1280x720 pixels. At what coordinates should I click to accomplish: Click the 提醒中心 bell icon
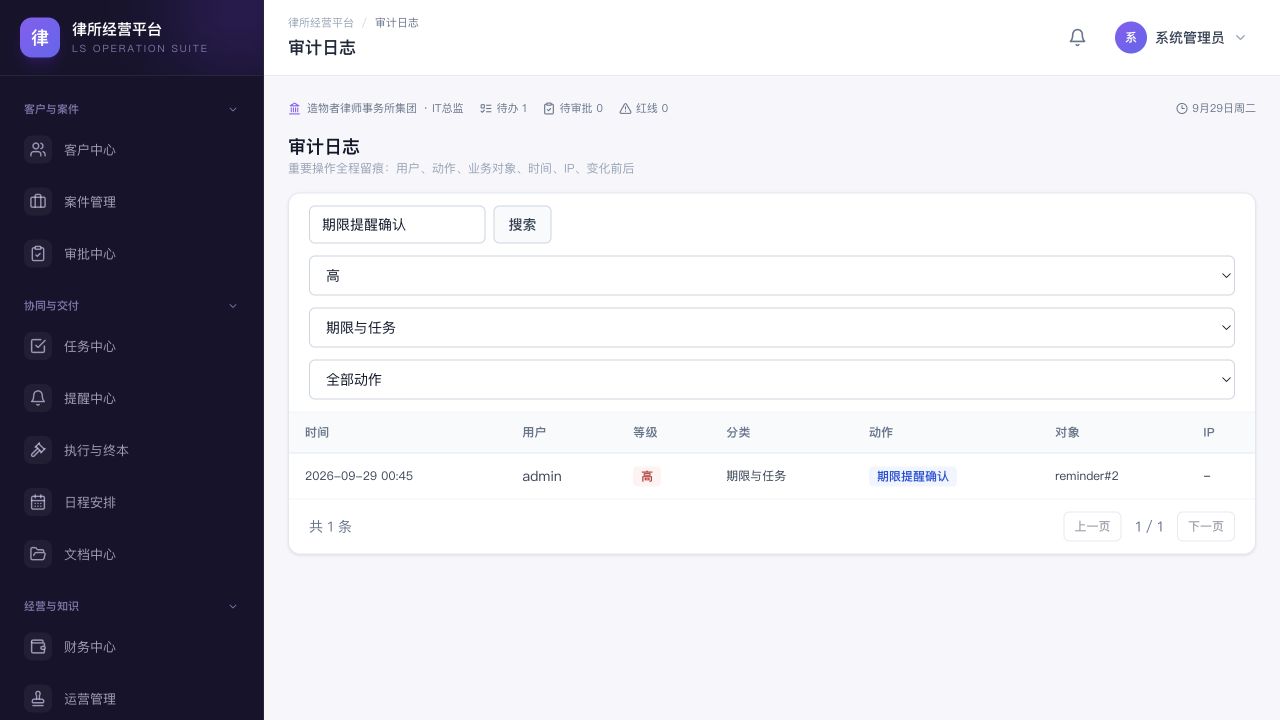38,399
